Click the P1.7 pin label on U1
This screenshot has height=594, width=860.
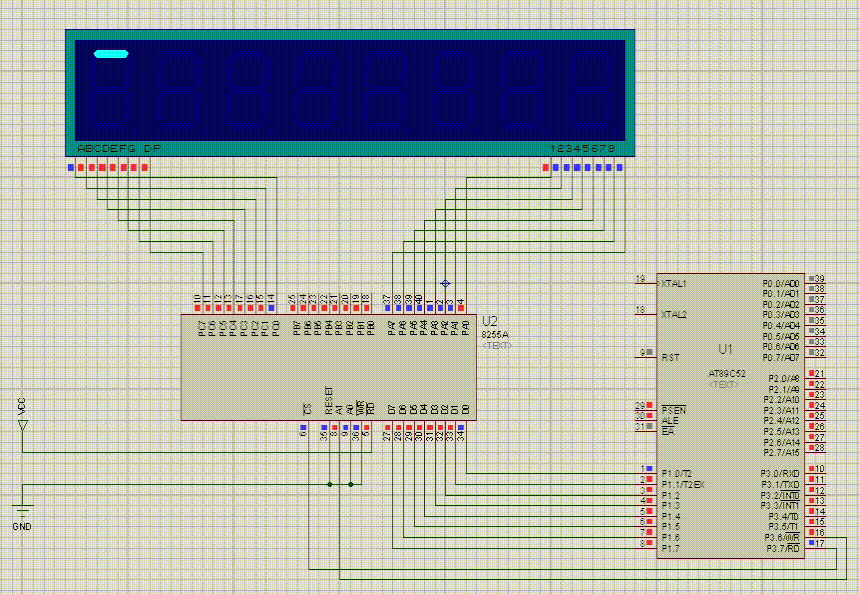[670, 548]
